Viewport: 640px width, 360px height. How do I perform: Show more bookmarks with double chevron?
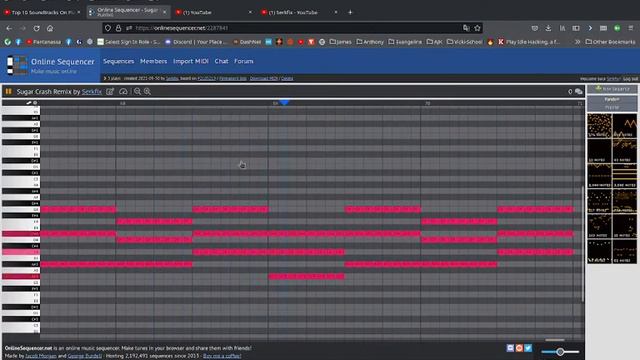(578, 42)
